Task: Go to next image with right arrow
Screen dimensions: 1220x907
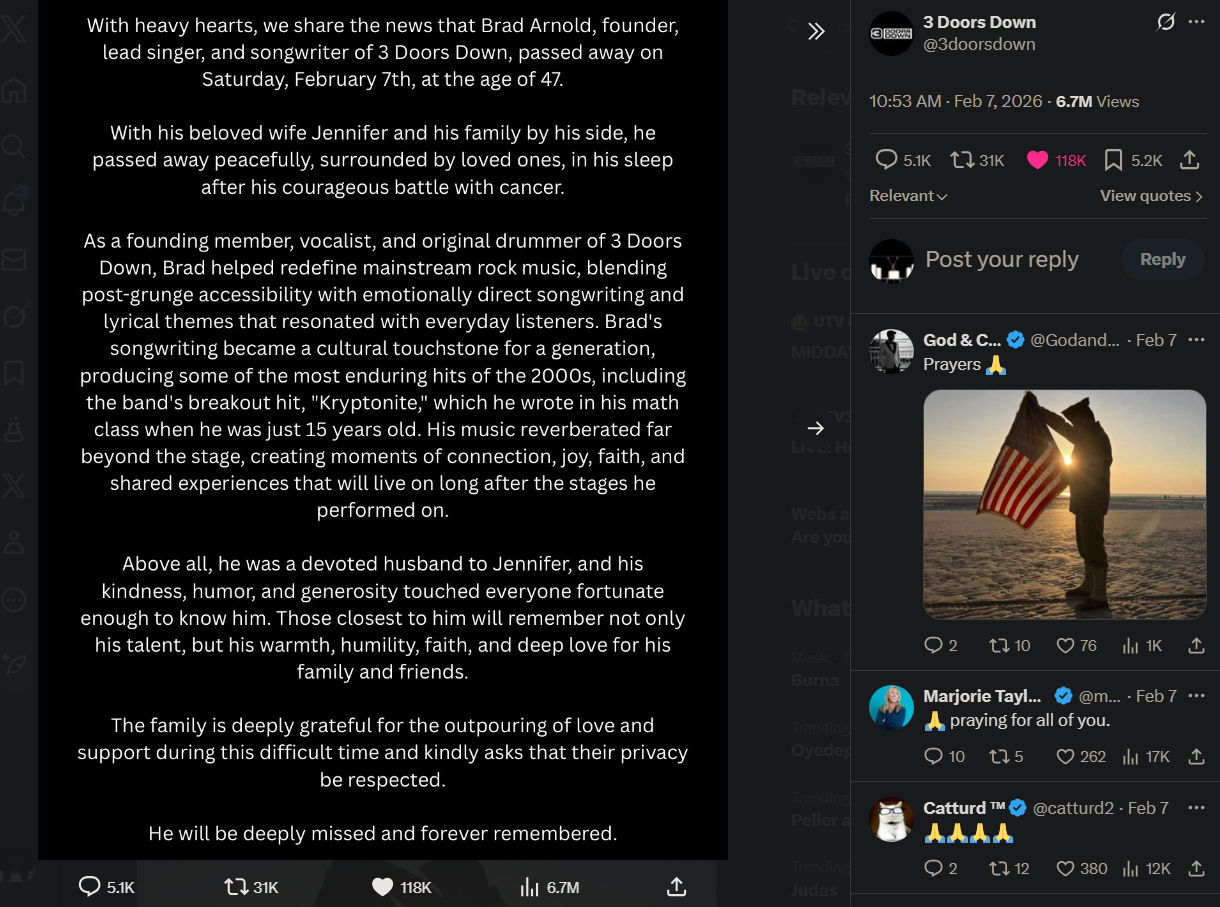Action: (x=816, y=428)
